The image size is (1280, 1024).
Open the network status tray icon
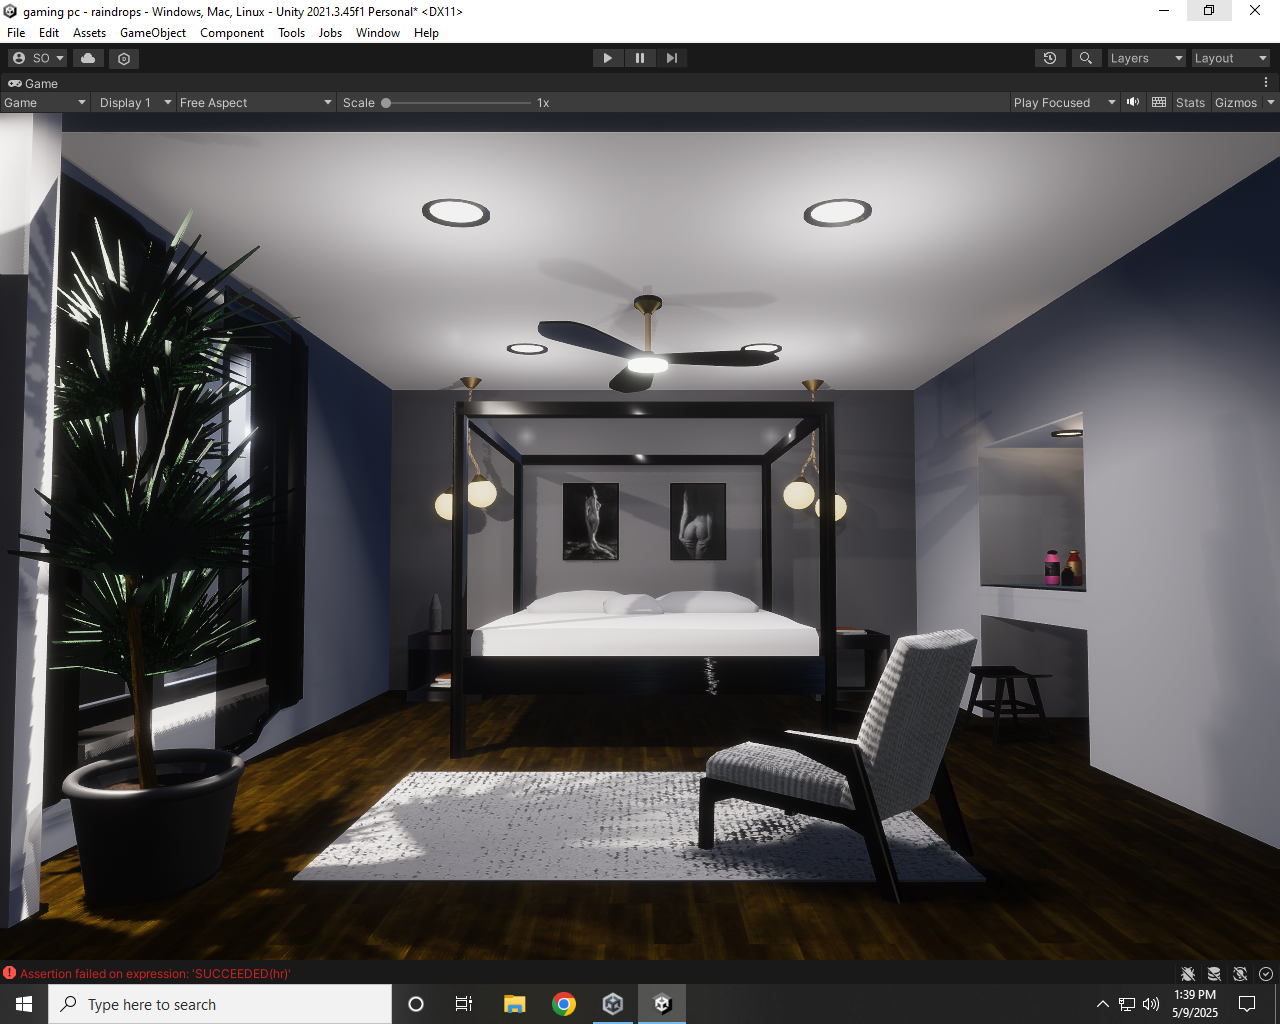tap(1127, 1004)
